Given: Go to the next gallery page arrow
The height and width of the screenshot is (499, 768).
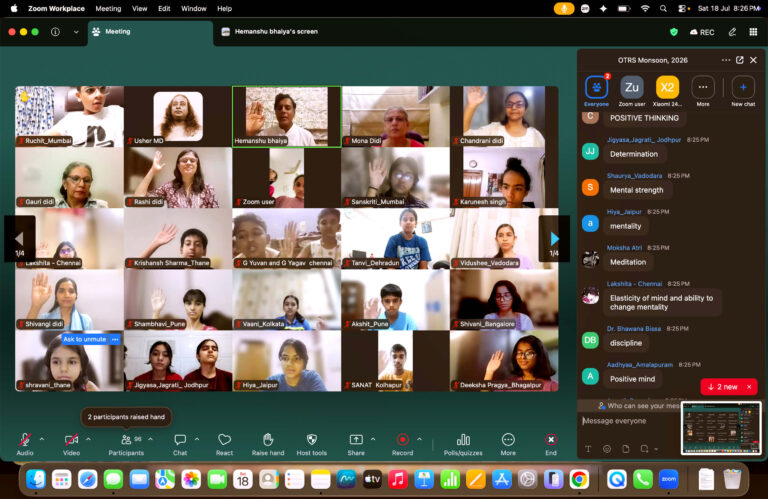Looking at the screenshot, I should (x=554, y=239).
